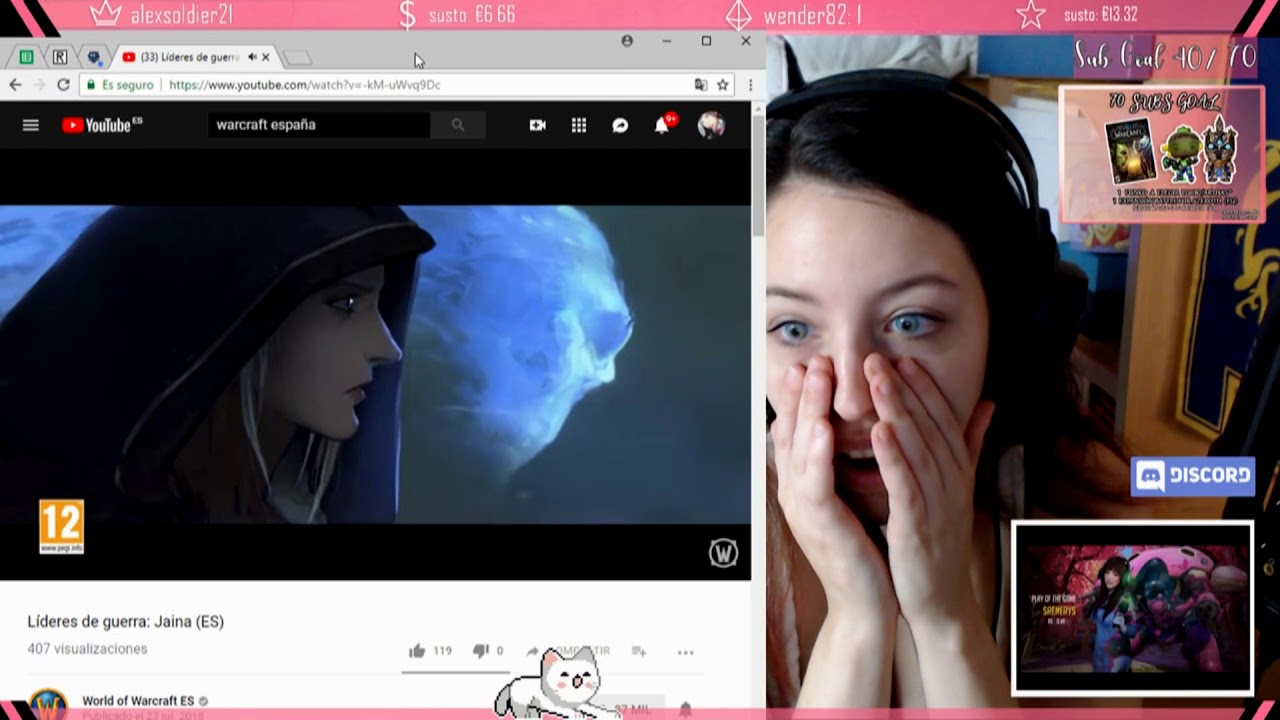Click the Play of the Game thumbnail
The height and width of the screenshot is (720, 1280).
[1132, 608]
